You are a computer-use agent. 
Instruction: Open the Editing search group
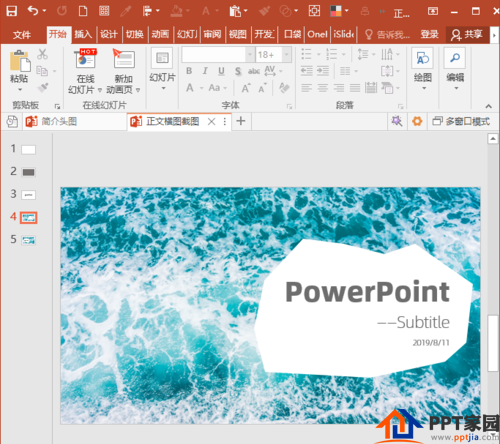click(455, 69)
